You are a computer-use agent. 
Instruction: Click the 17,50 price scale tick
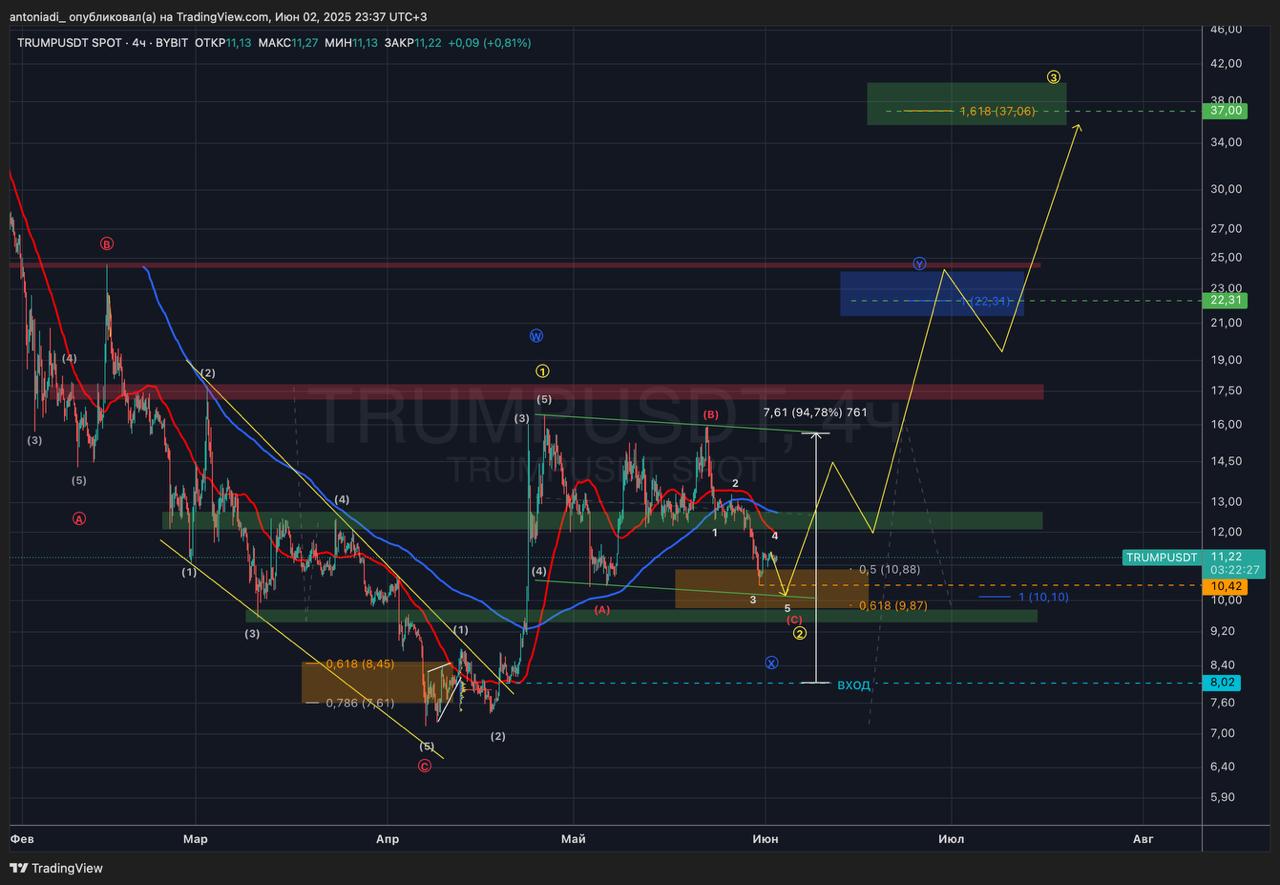1226,391
